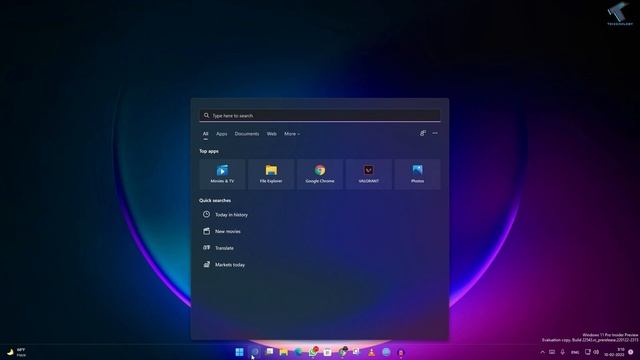
Task: Open the three-dots options menu in search
Action: (435, 133)
